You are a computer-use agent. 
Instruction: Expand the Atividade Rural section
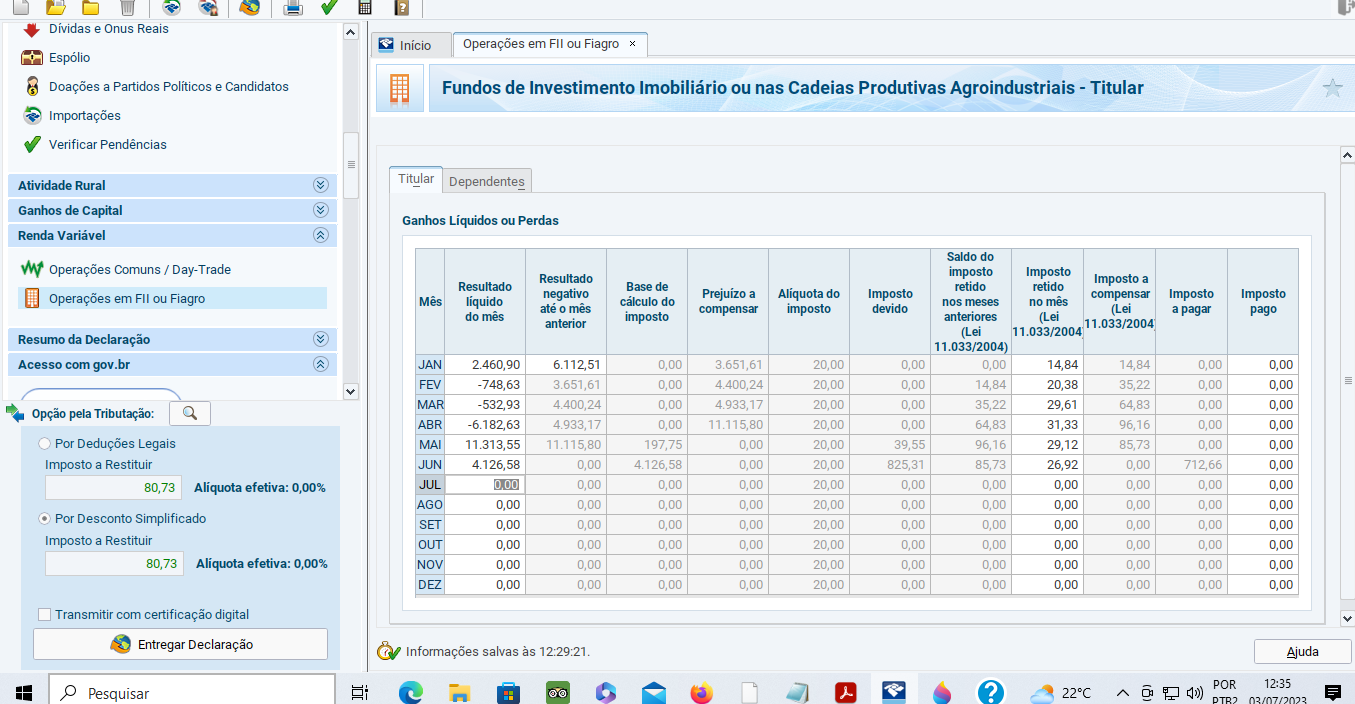[x=320, y=185]
